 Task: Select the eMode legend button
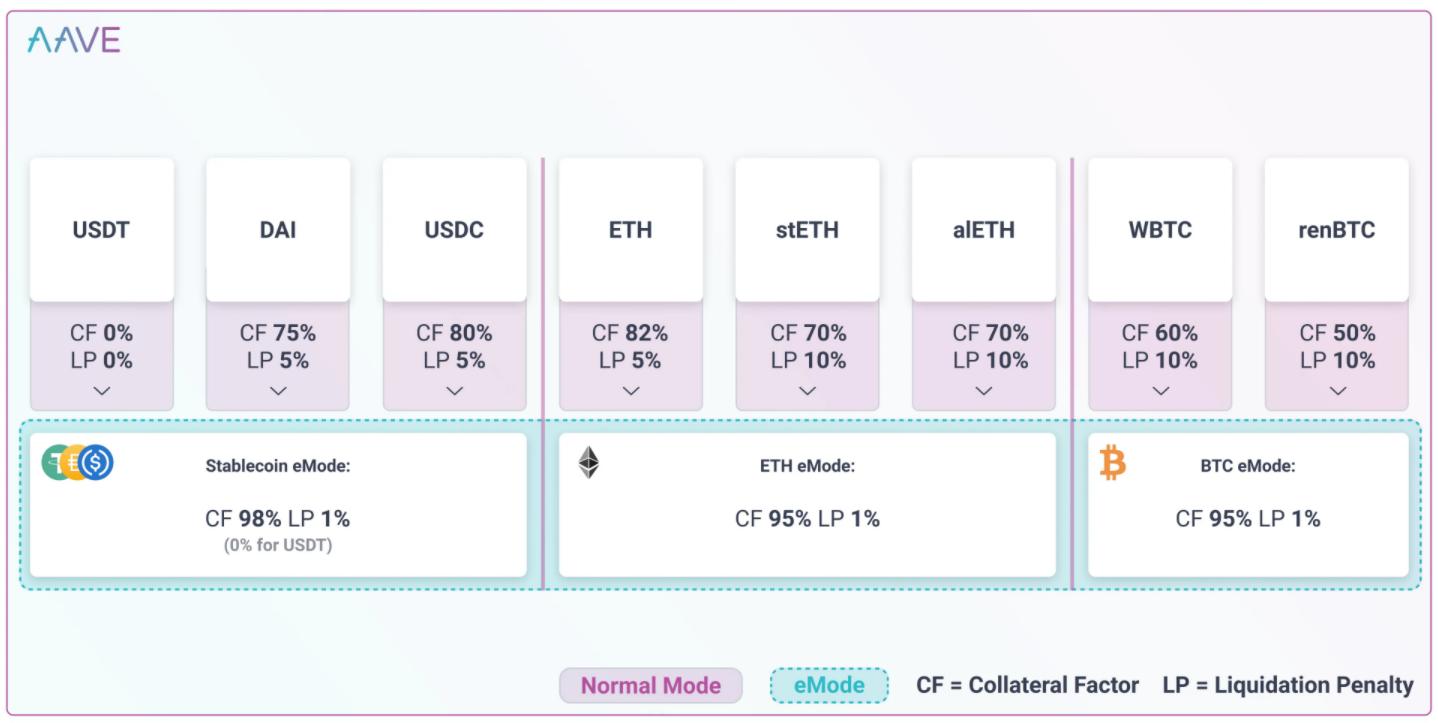coord(829,686)
